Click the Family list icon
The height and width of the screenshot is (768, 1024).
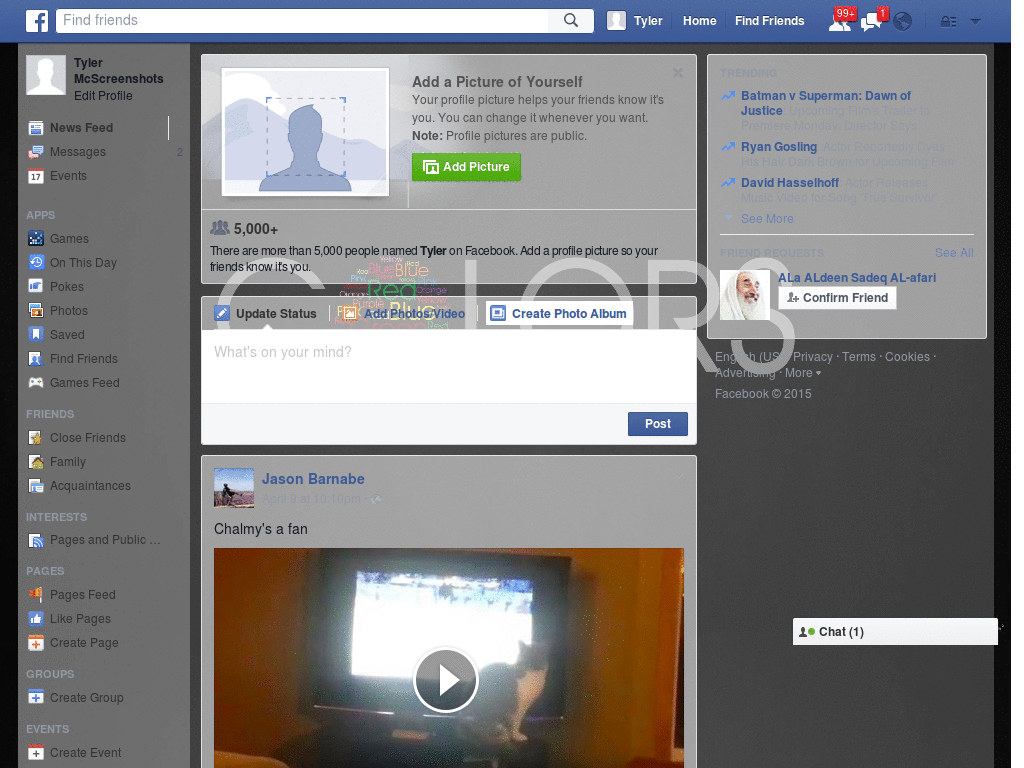coord(36,462)
